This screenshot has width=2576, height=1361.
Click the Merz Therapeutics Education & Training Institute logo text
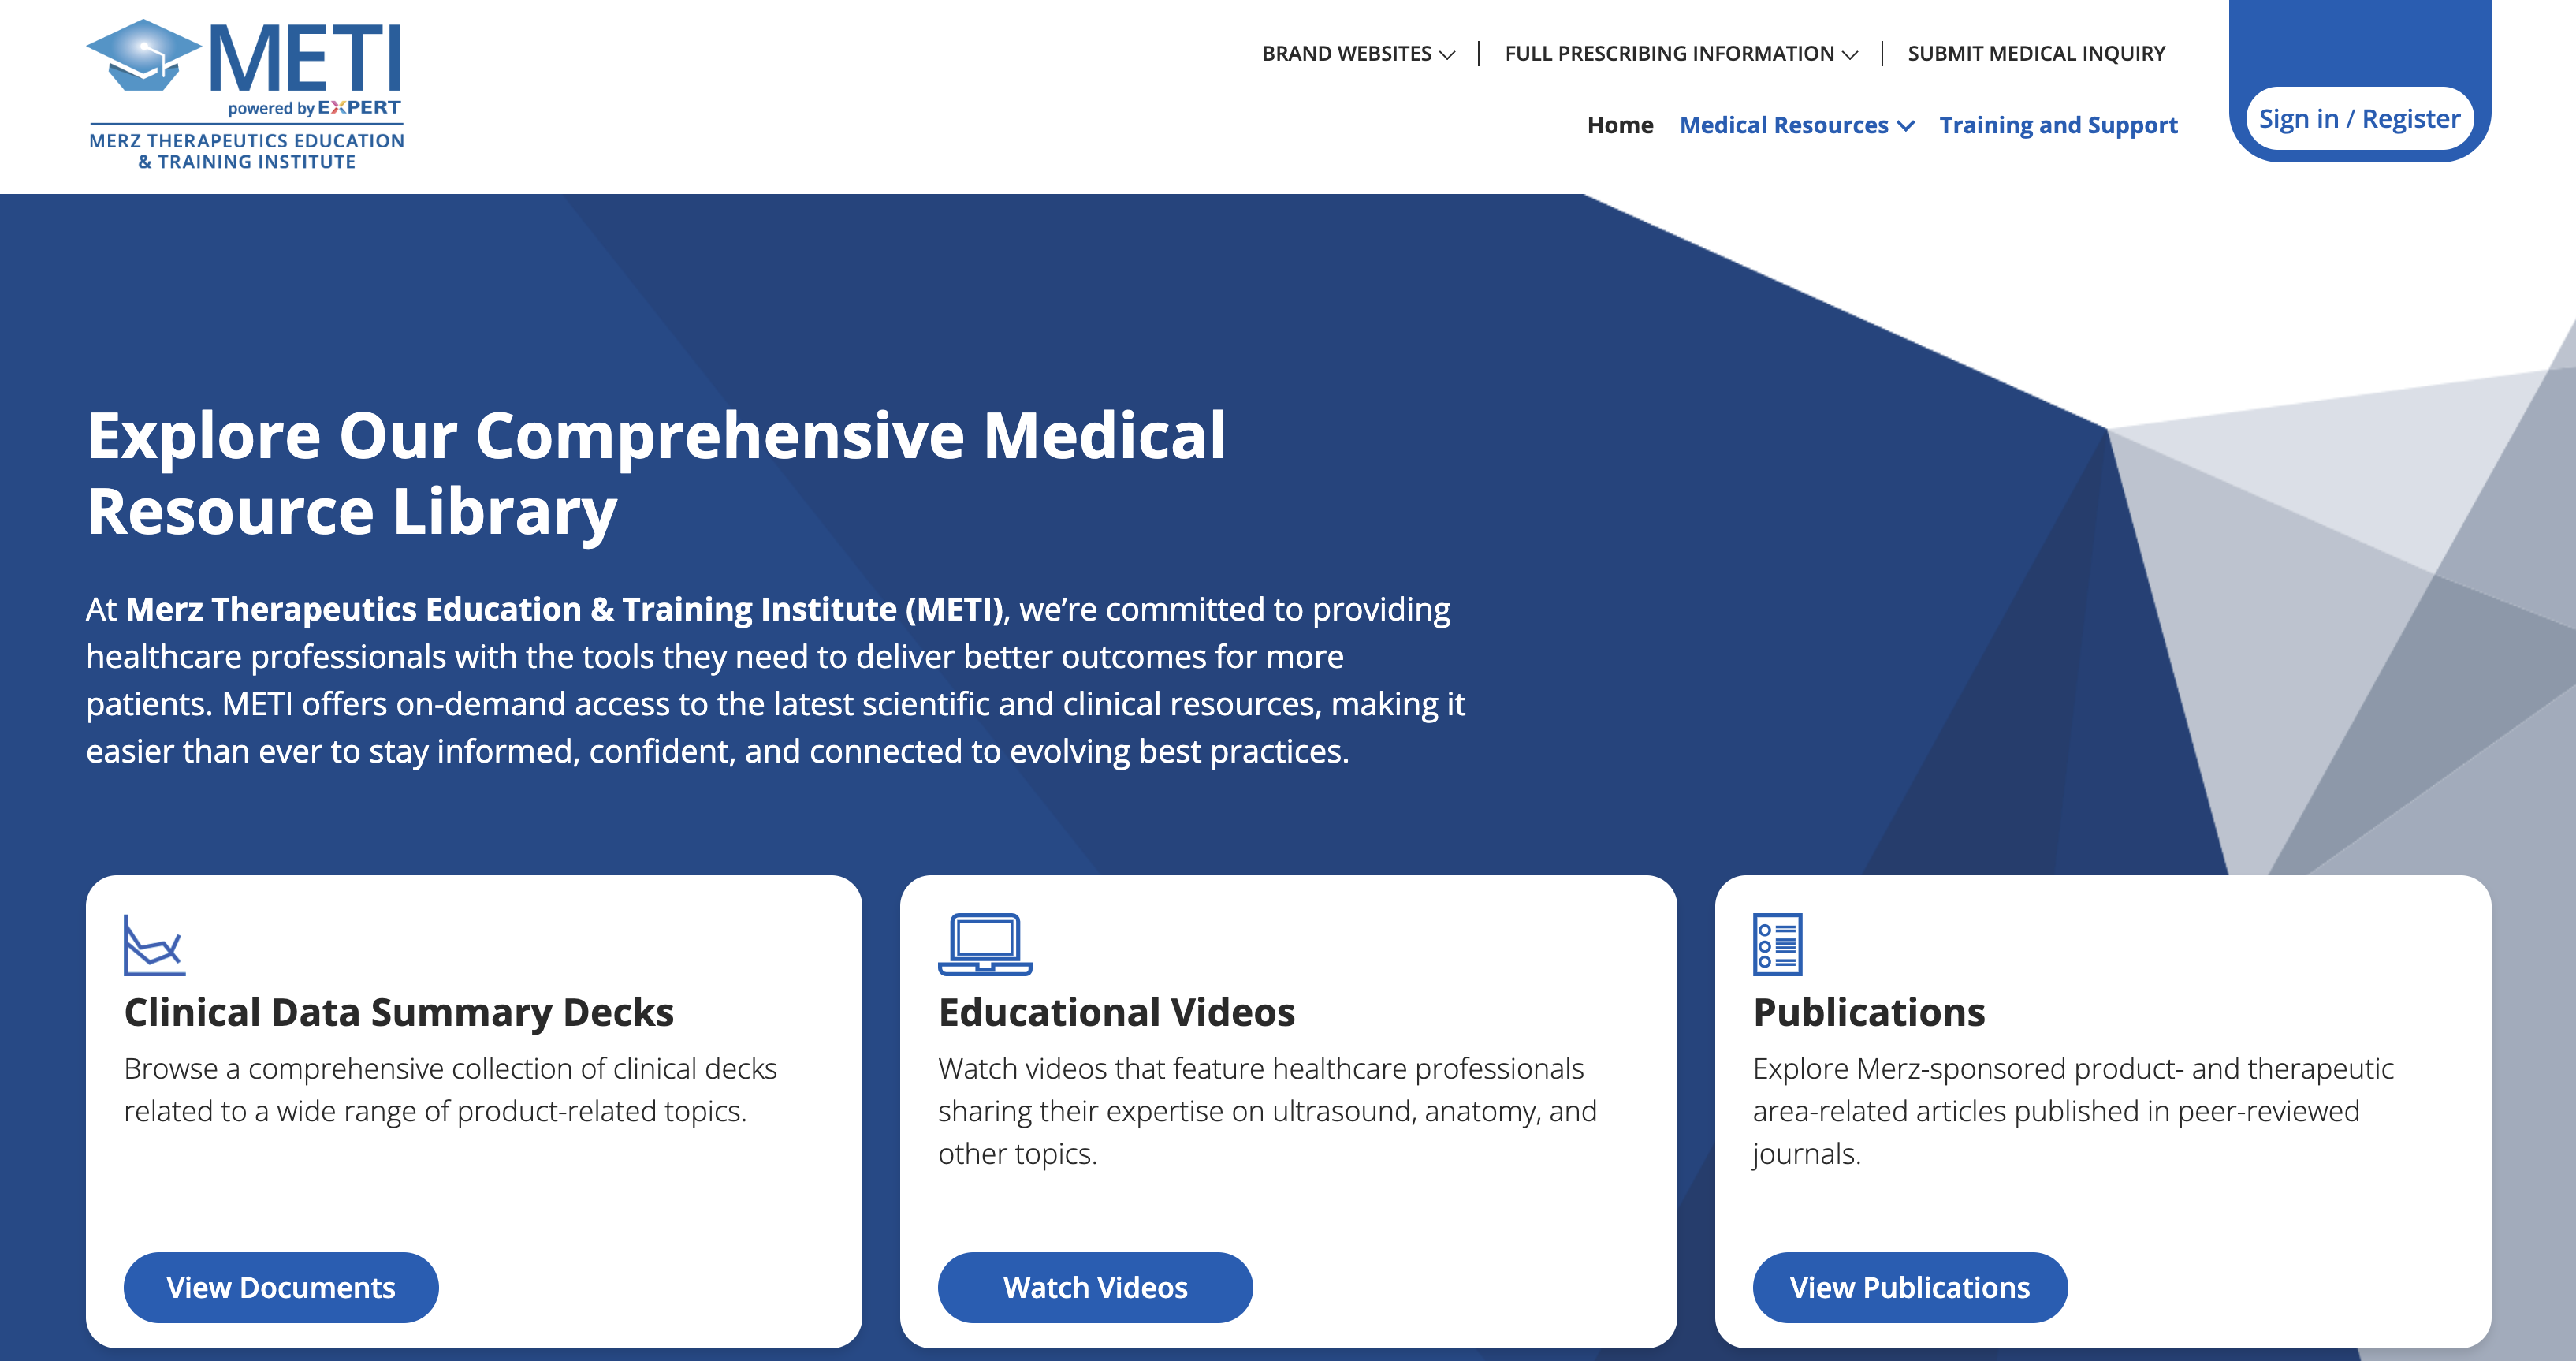[246, 151]
